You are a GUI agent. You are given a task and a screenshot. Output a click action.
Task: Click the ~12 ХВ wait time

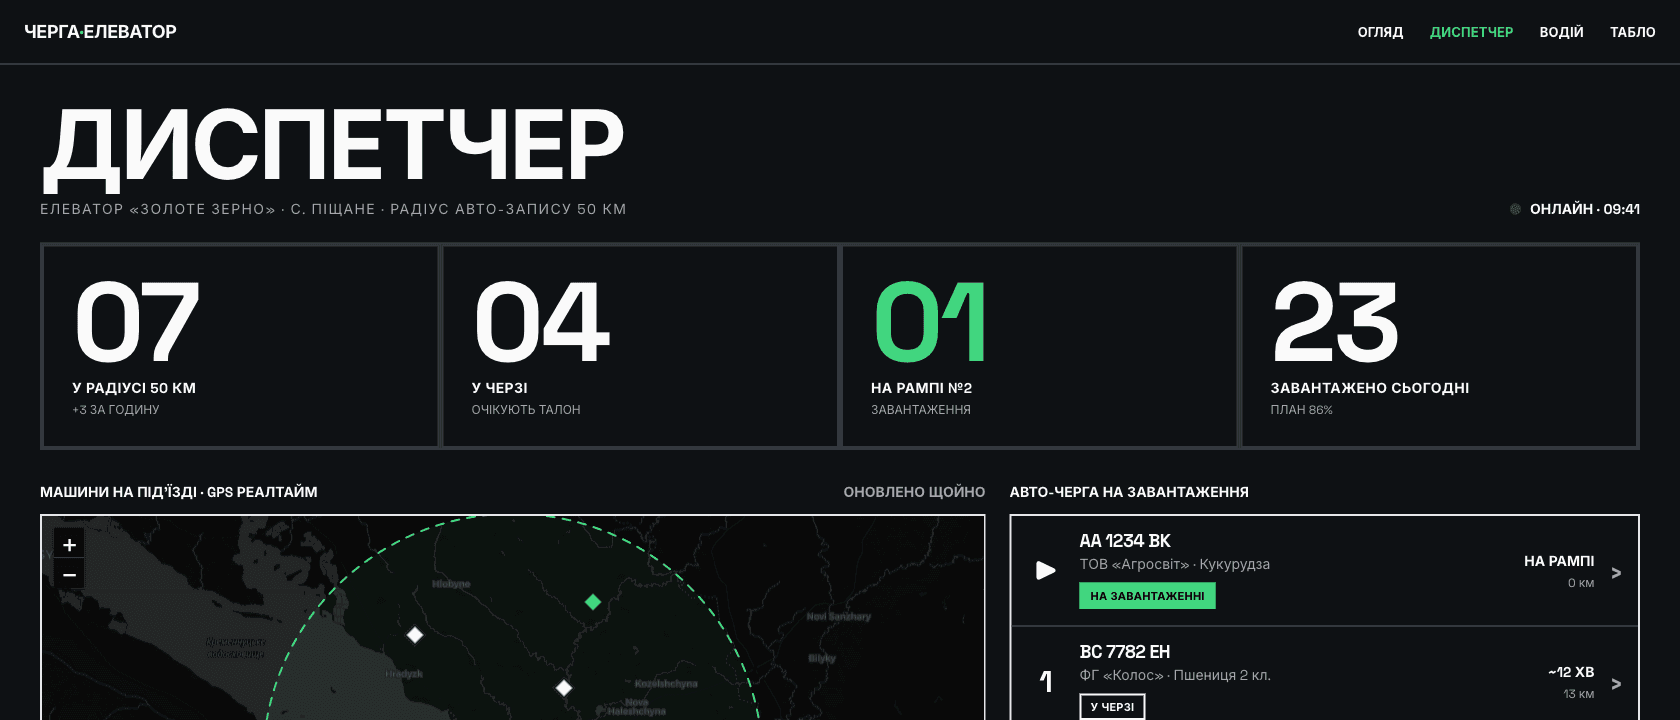[x=1571, y=672]
